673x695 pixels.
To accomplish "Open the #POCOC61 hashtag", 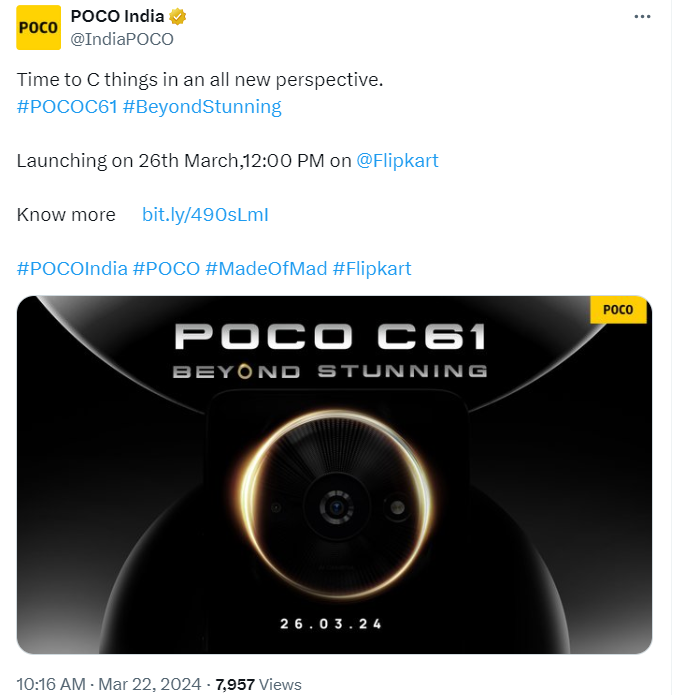I will [66, 106].
